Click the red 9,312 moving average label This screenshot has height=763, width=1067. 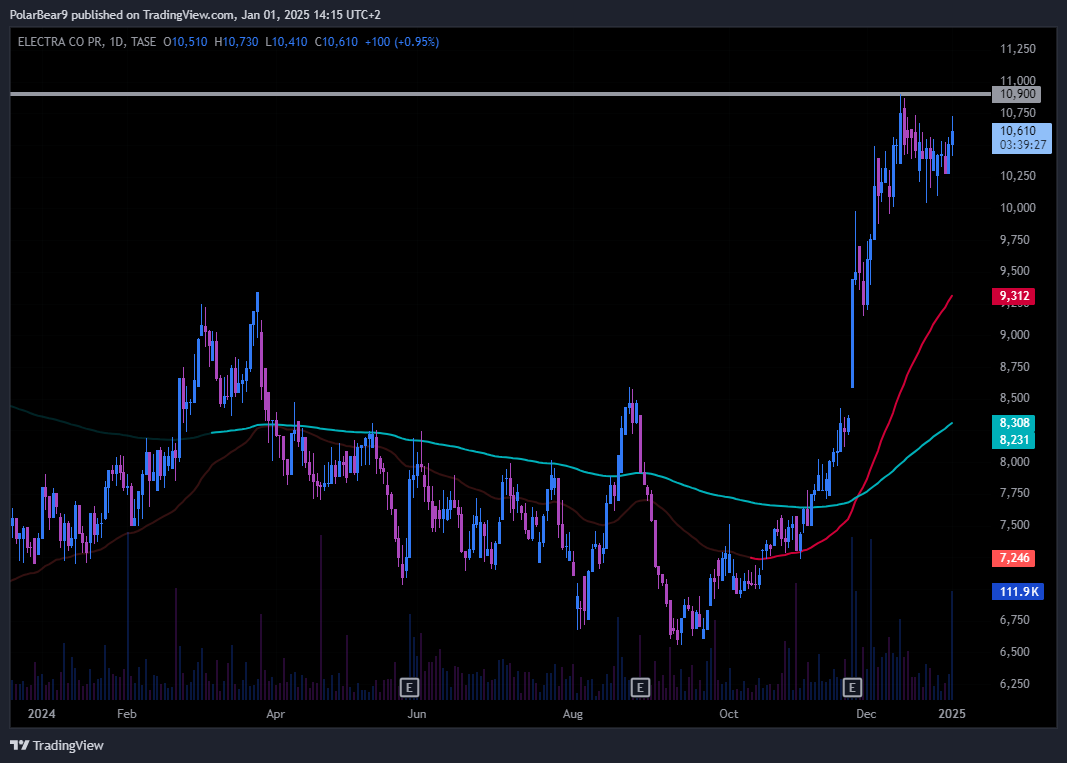[1014, 296]
